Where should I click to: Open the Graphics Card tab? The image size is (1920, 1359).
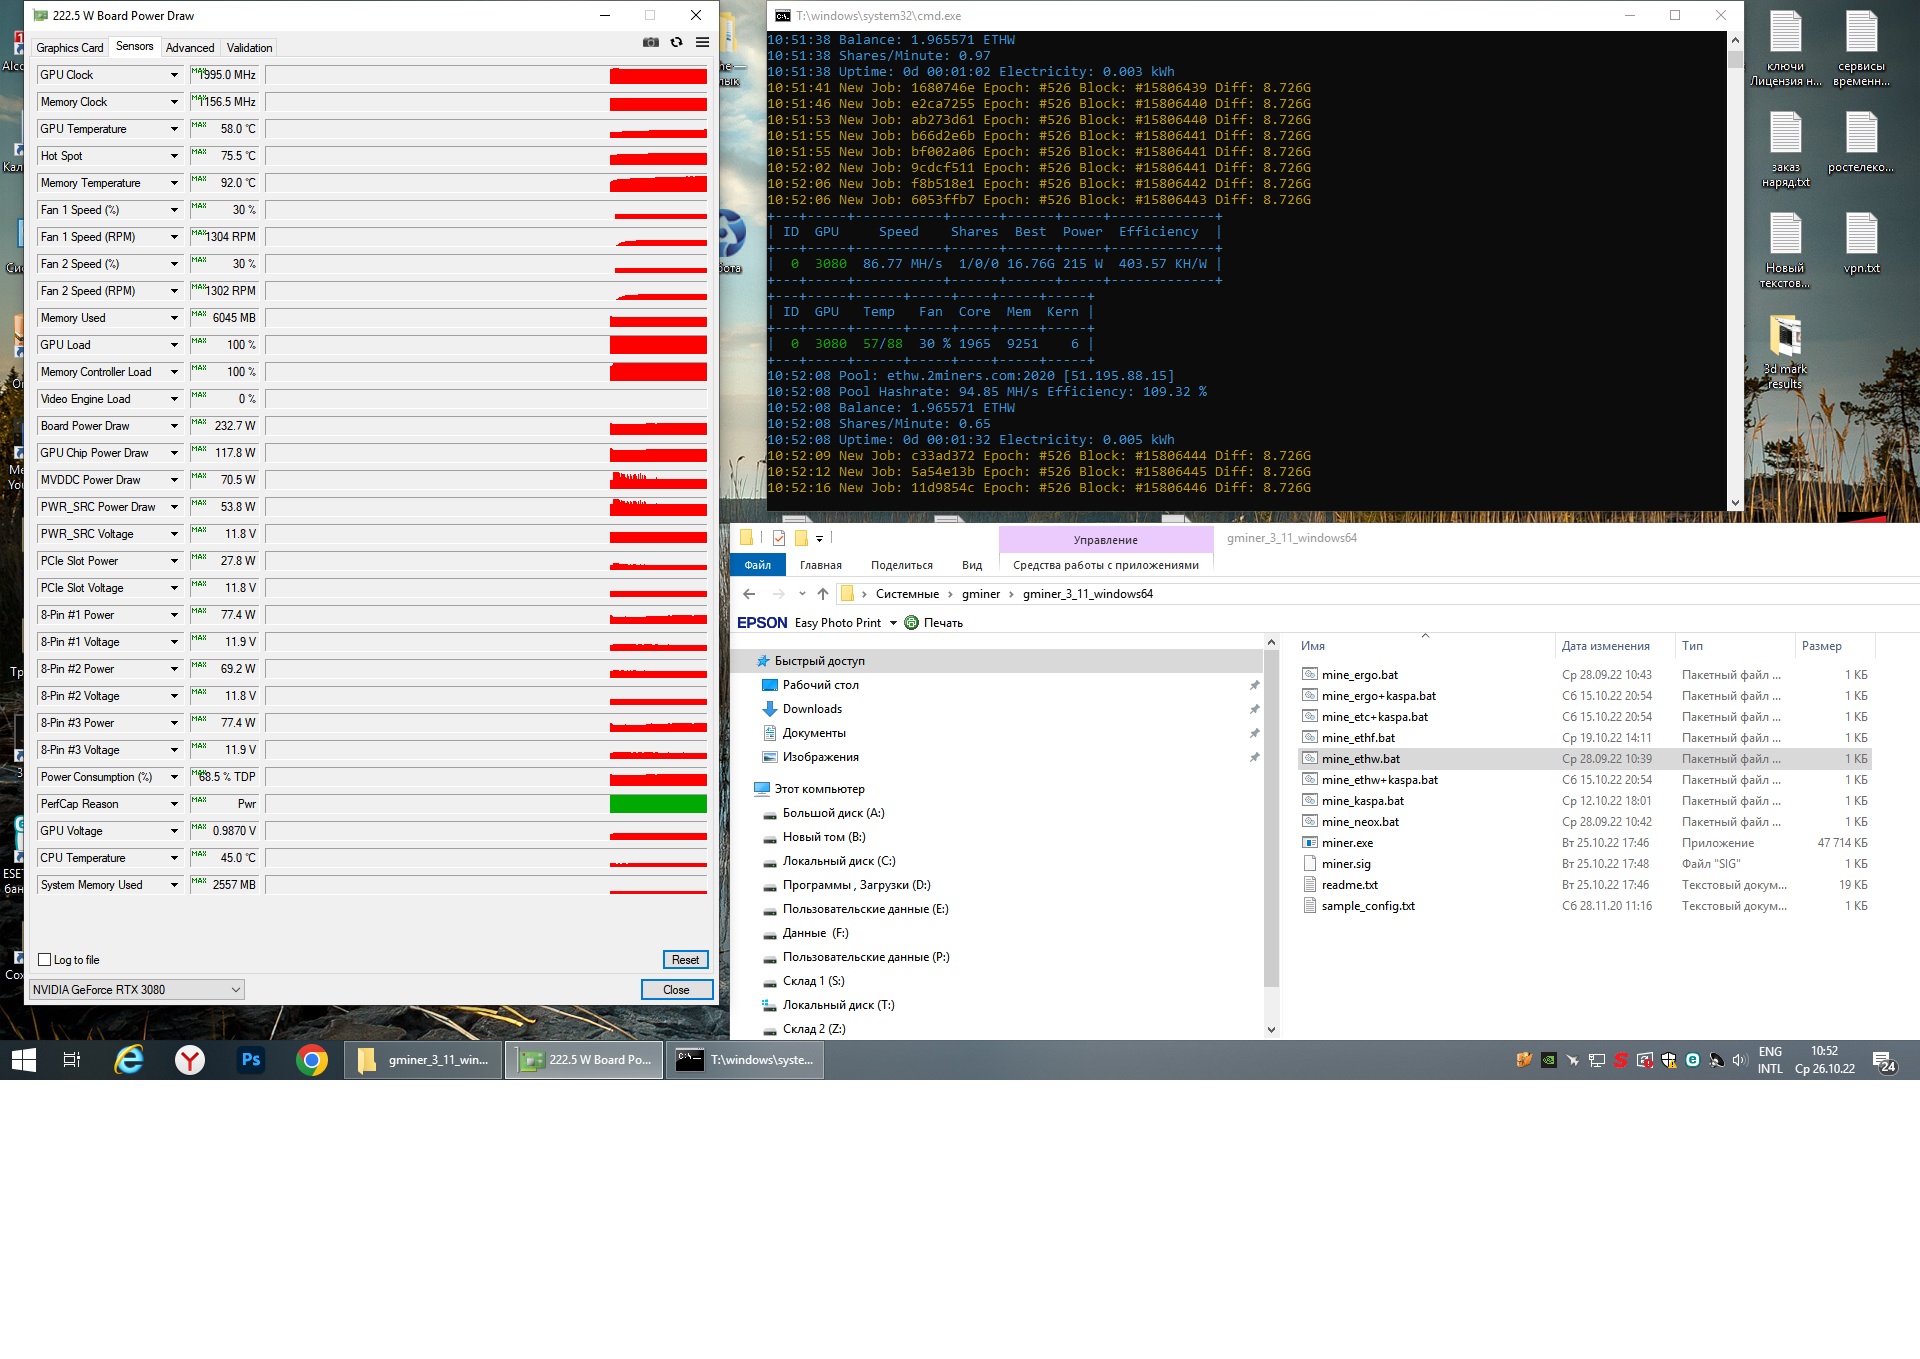70,48
